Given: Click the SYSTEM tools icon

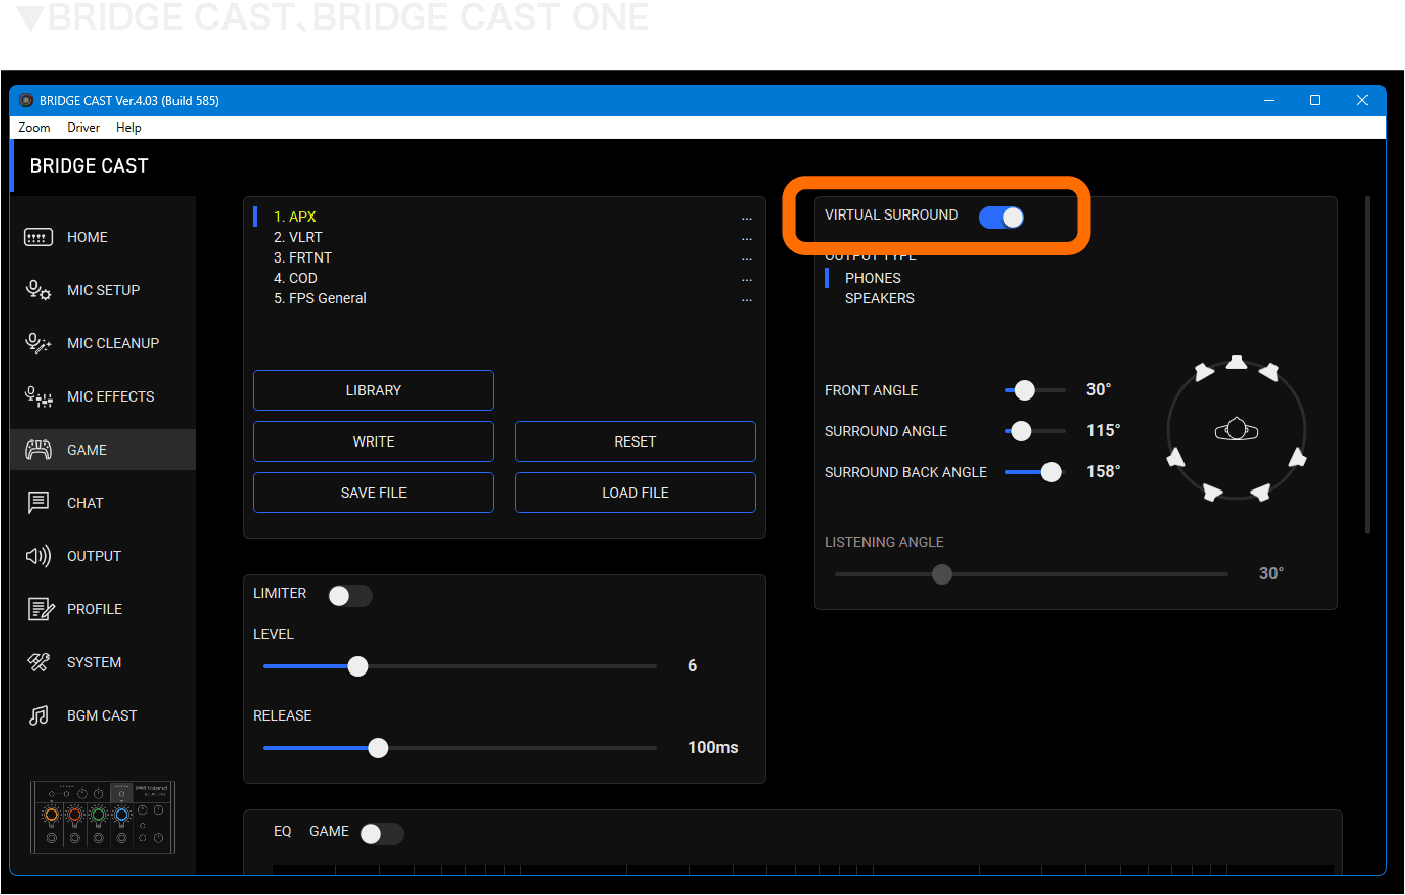Looking at the screenshot, I should tap(38, 662).
